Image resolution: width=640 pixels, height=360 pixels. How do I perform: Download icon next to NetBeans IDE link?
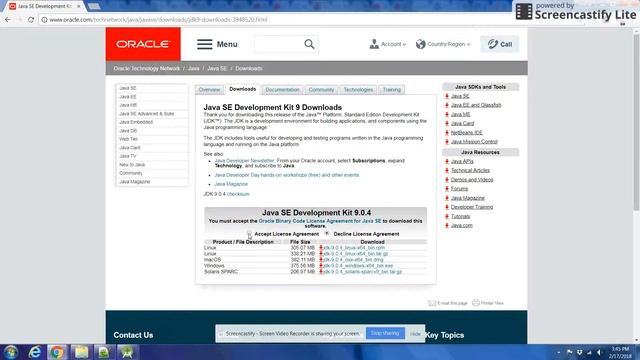(x=447, y=133)
